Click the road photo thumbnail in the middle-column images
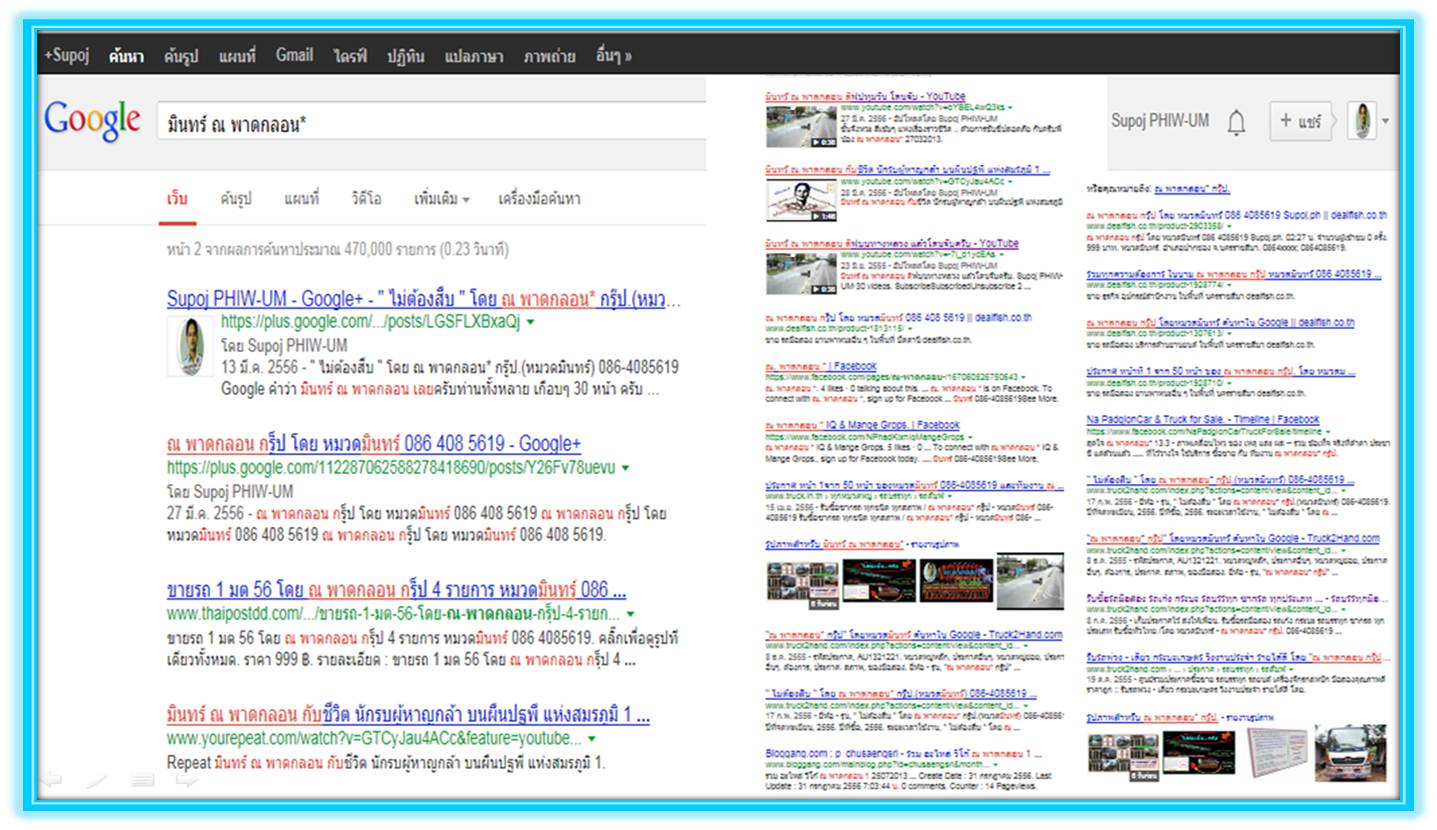This screenshot has height=830, width=1437. point(1030,580)
